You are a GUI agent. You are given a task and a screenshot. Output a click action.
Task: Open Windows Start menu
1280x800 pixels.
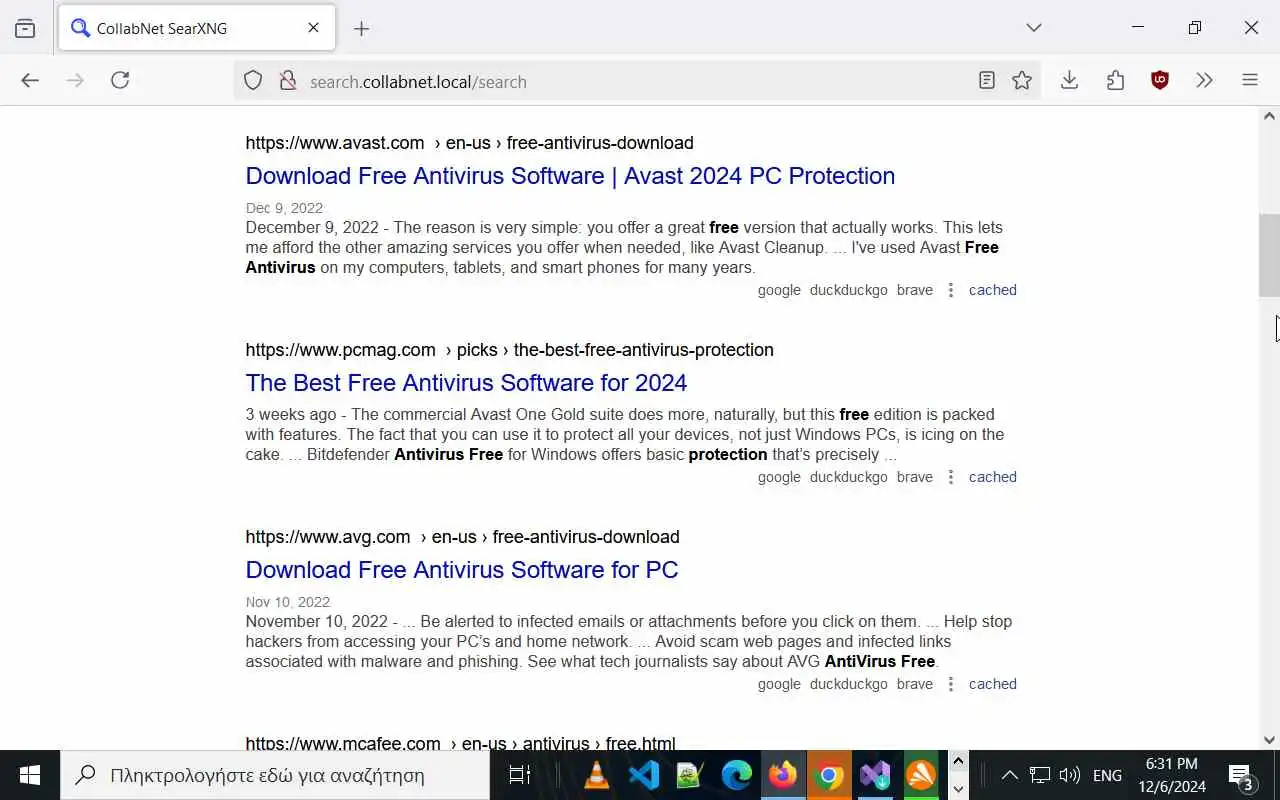29,775
